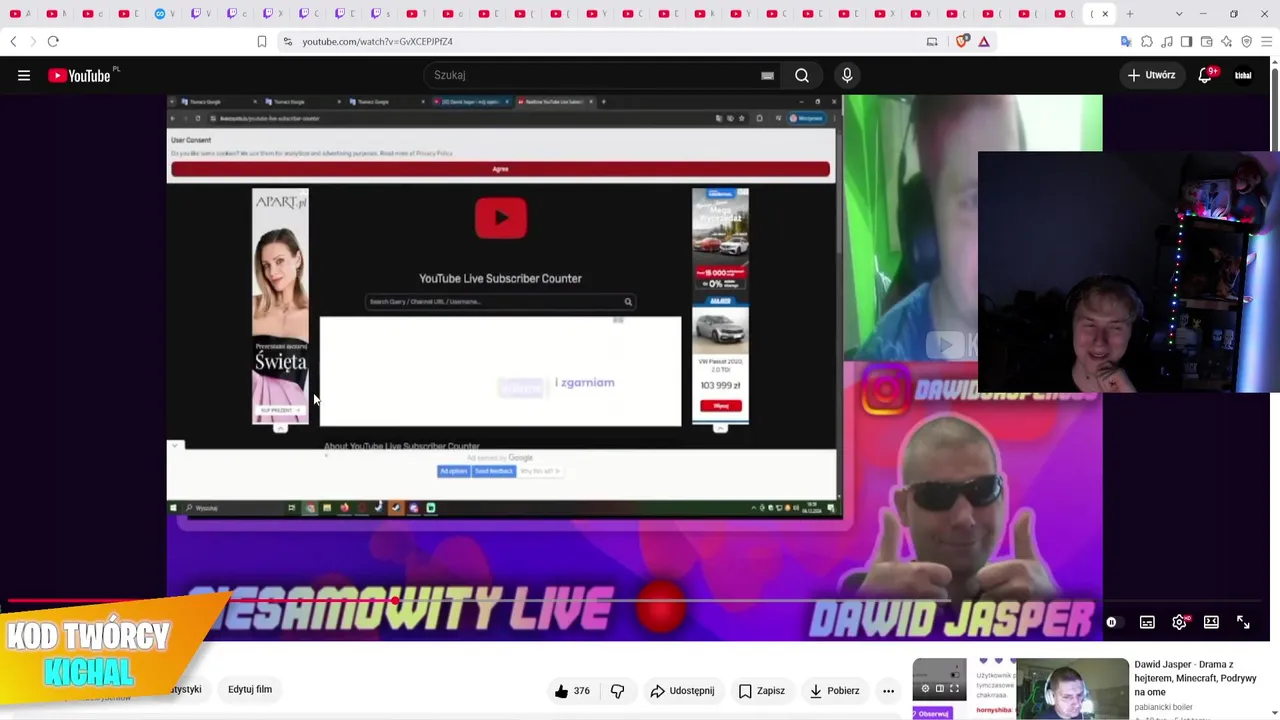Image resolution: width=1280 pixels, height=720 pixels.
Task: Open the video player settings gear
Action: [1179, 622]
